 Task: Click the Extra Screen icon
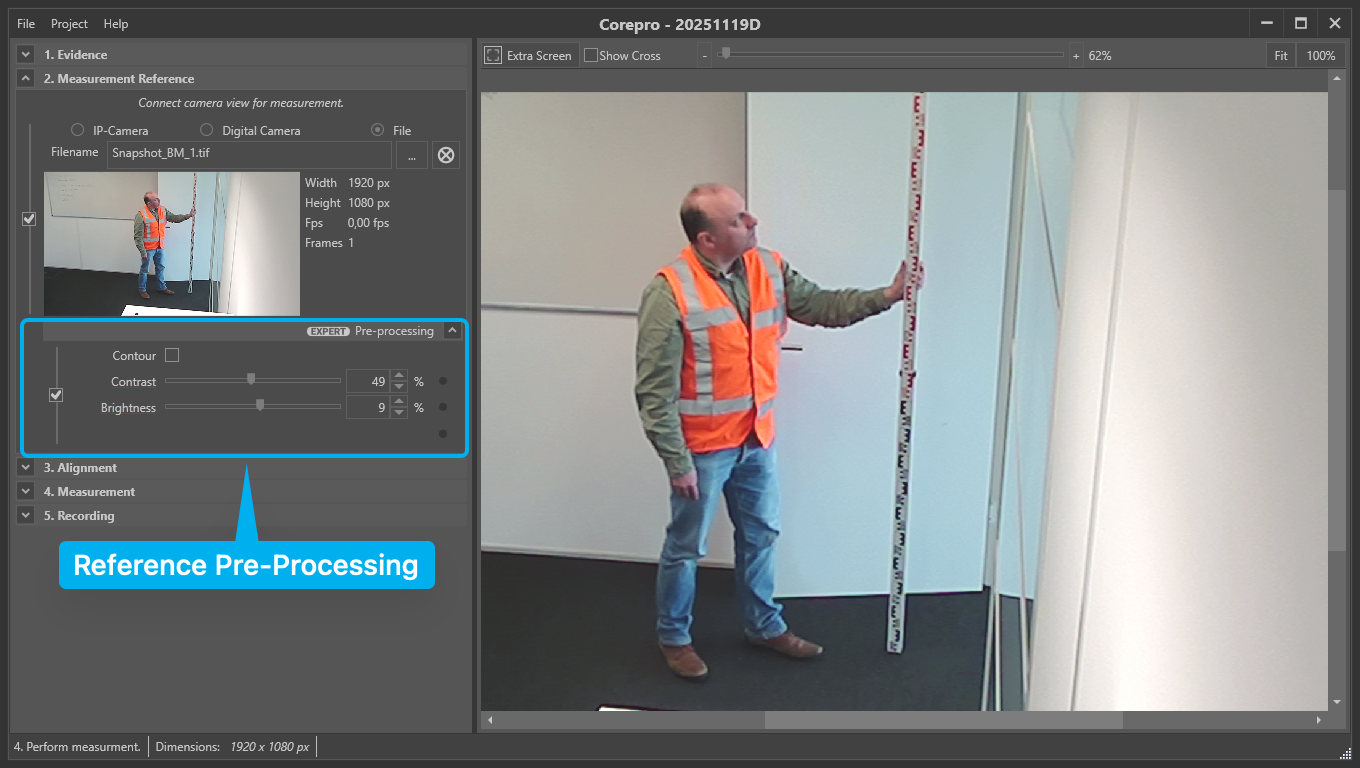click(x=493, y=55)
